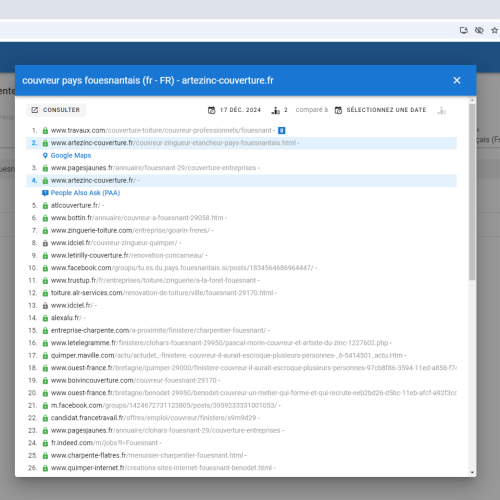
Task: Click the crossed-out eye icon in address bar
Action: click(479, 30)
